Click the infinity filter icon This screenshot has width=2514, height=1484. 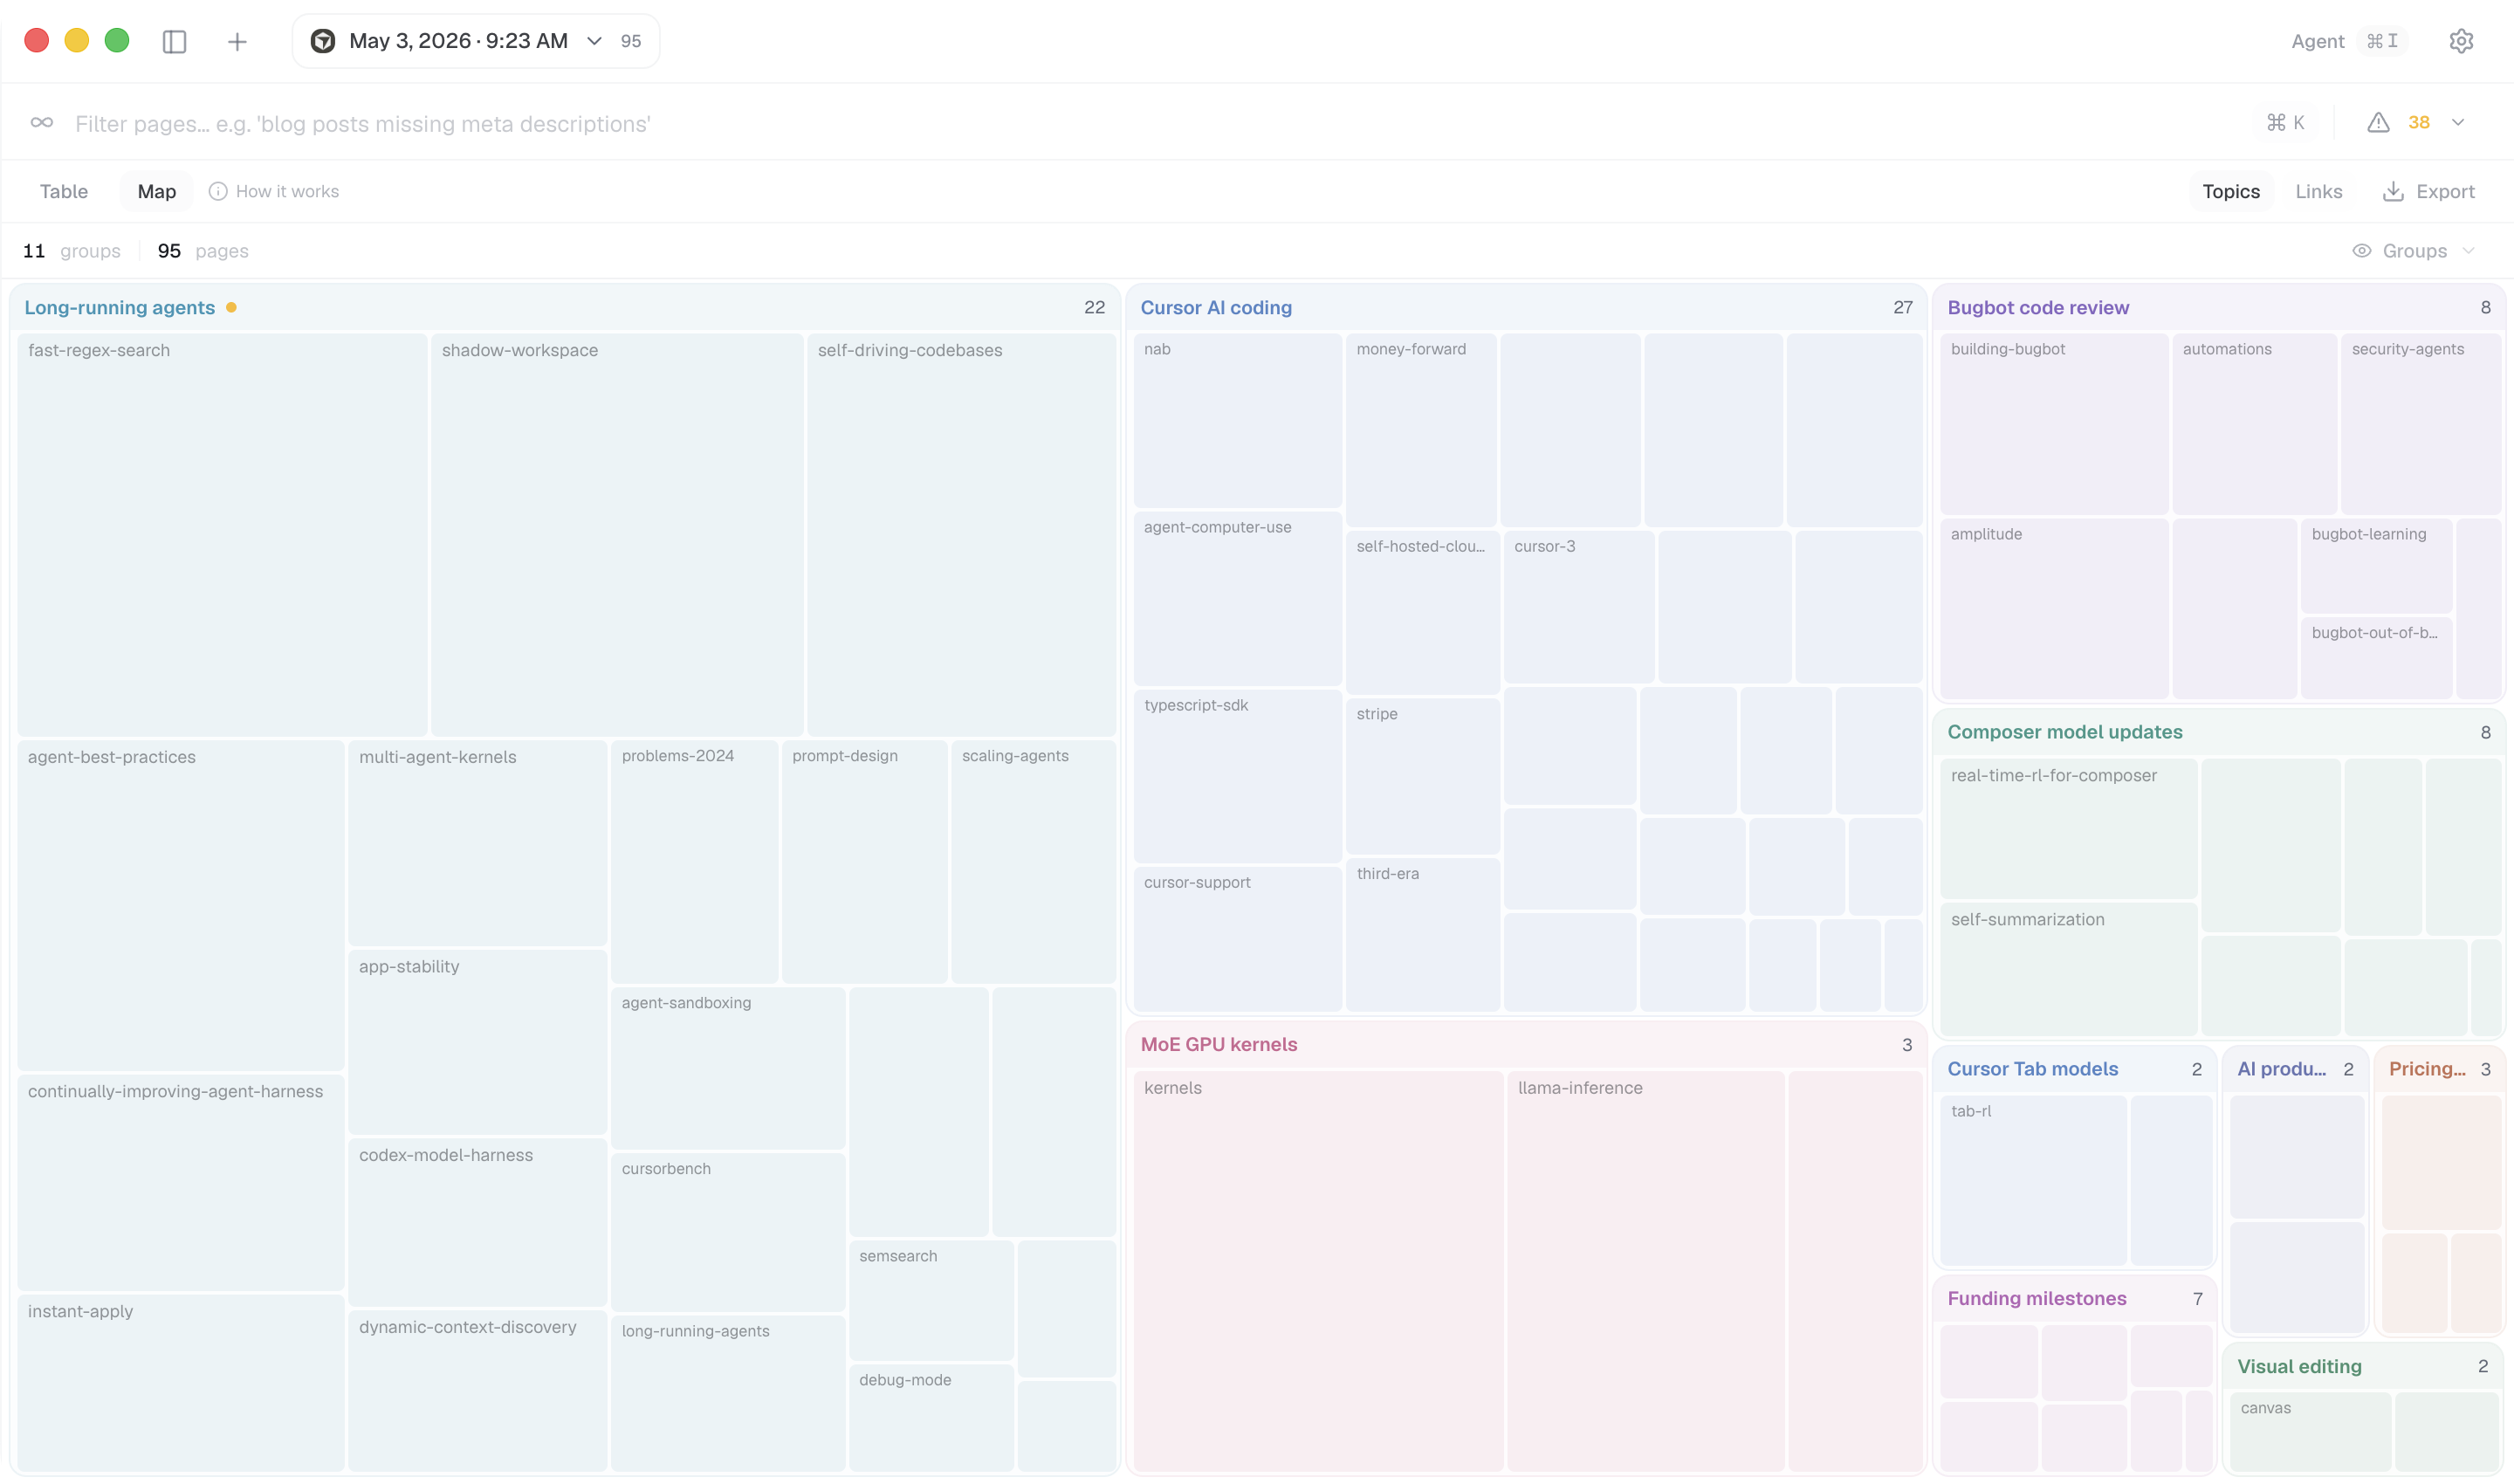(41, 123)
